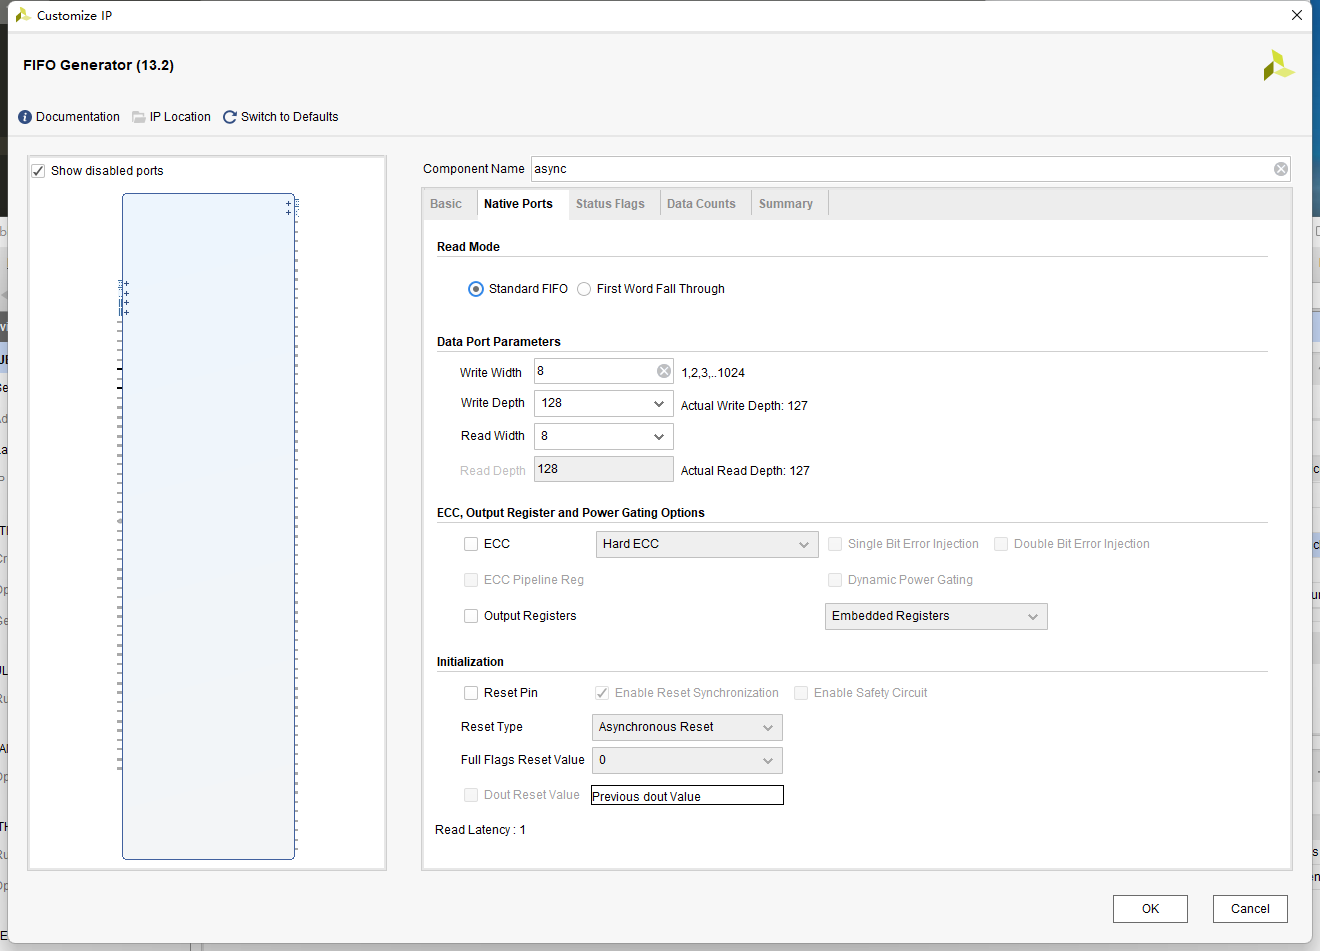Open the Documentation link
The height and width of the screenshot is (951, 1320).
[x=78, y=117]
